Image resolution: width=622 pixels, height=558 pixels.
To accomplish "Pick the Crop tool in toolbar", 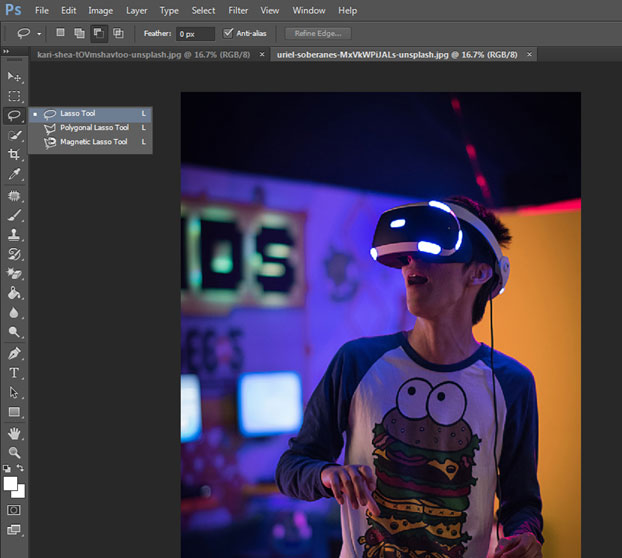I will point(14,155).
